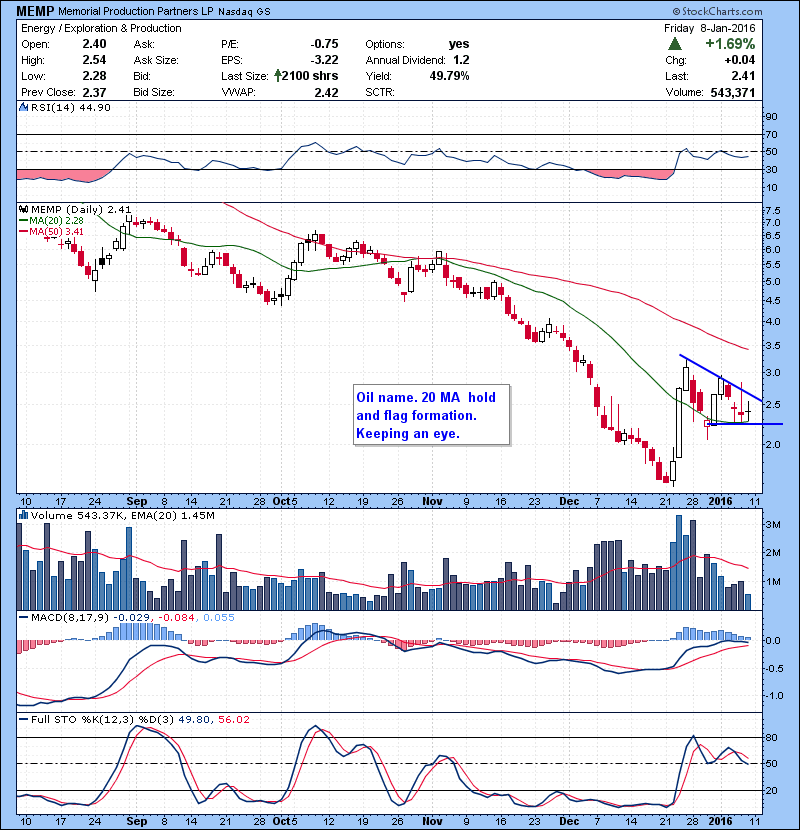Click the Chg value +0.04

pyautogui.click(x=740, y=60)
